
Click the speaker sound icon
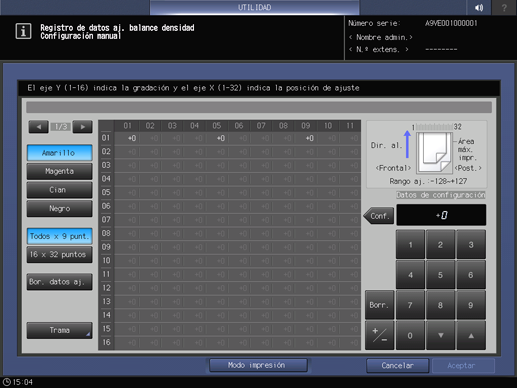click(479, 7)
